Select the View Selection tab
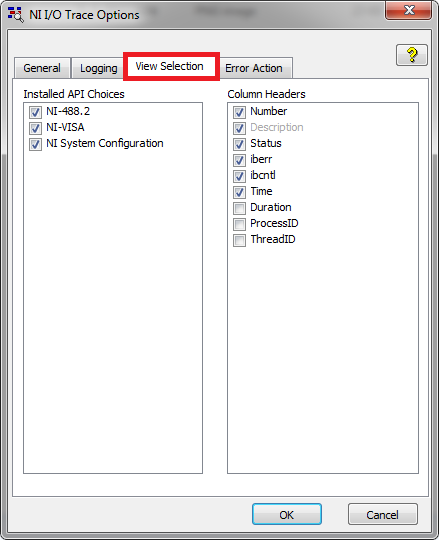 coord(170,66)
